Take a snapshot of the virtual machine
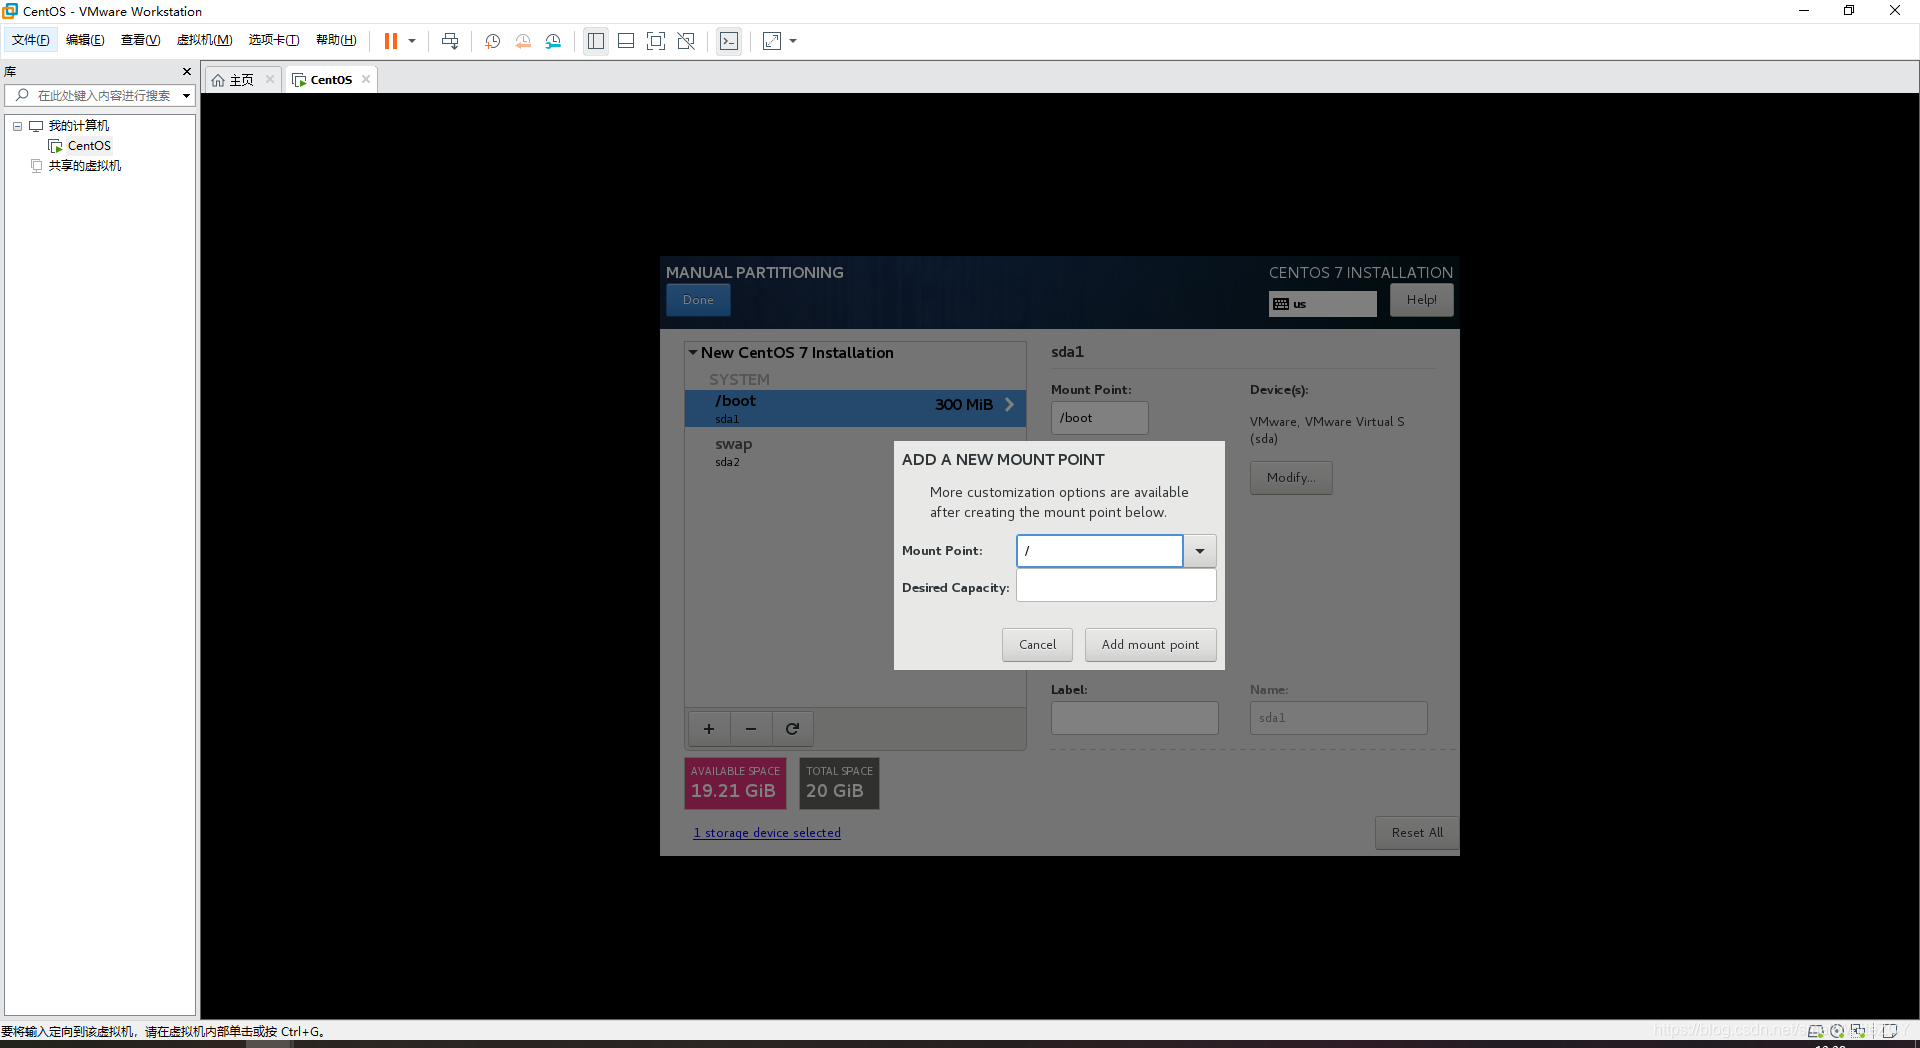1920x1048 pixels. pos(493,41)
